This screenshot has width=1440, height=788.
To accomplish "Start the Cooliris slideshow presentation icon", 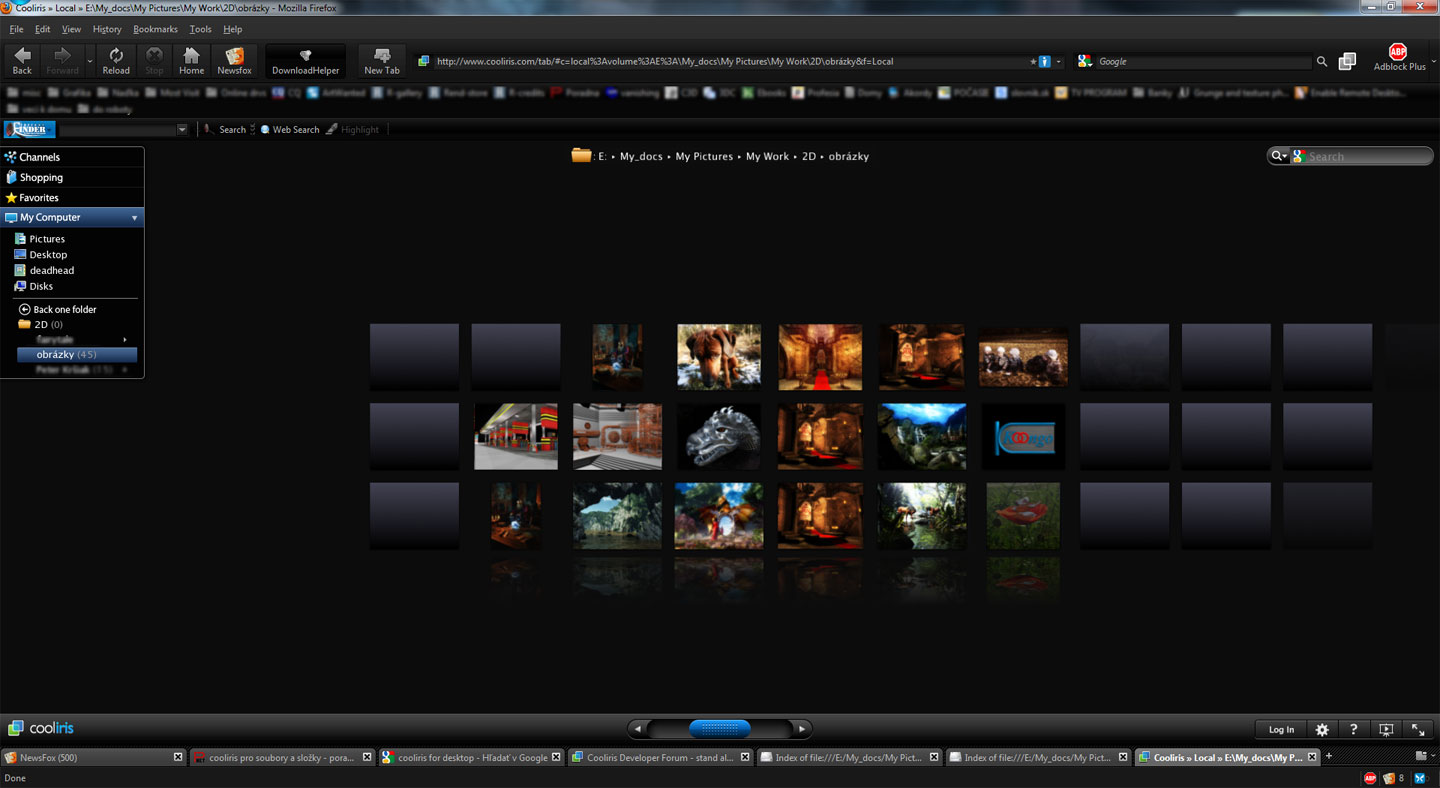I will coord(1385,730).
